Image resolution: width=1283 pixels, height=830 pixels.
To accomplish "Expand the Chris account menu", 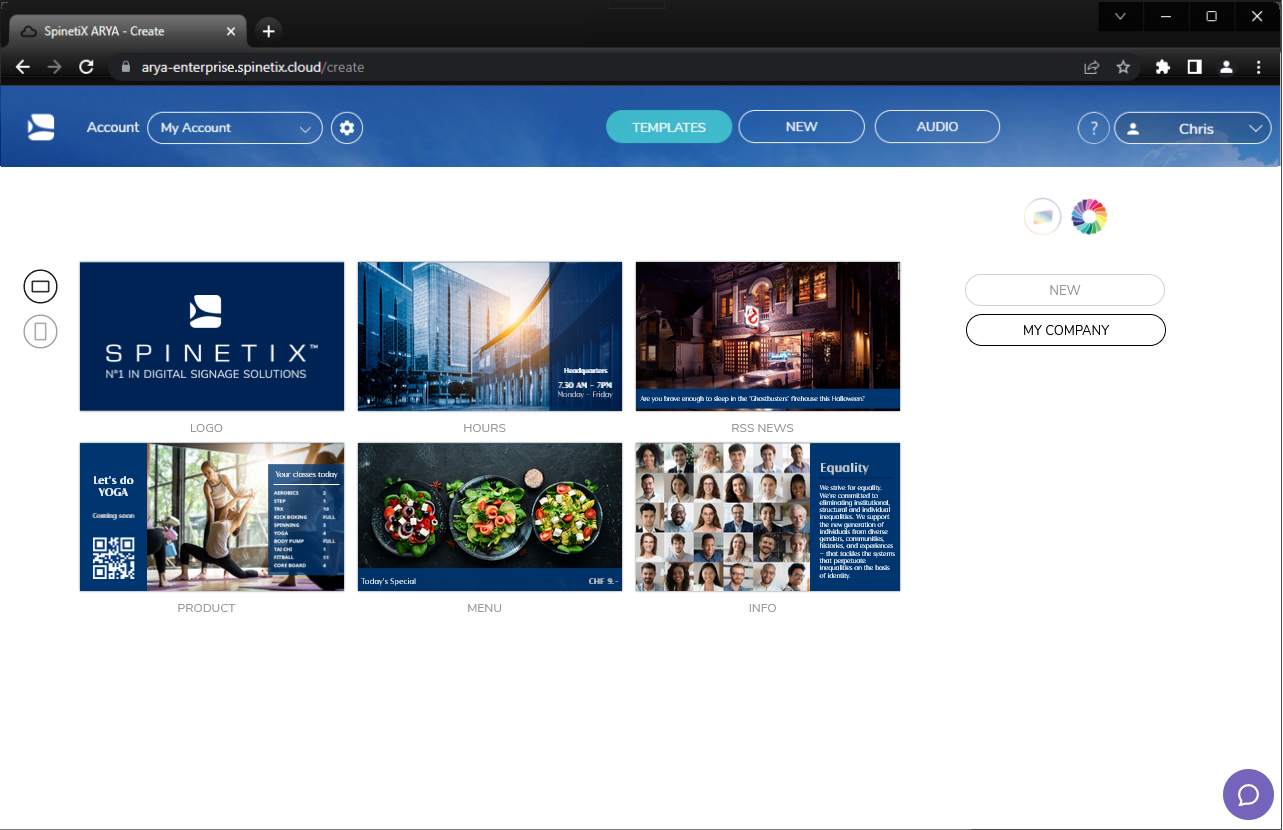I will pyautogui.click(x=1193, y=128).
